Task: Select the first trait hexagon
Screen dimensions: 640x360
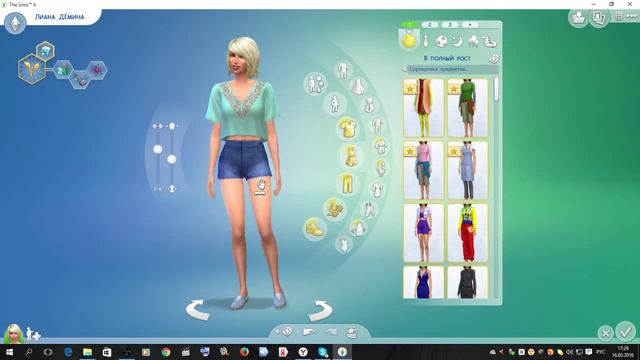Action: point(63,70)
